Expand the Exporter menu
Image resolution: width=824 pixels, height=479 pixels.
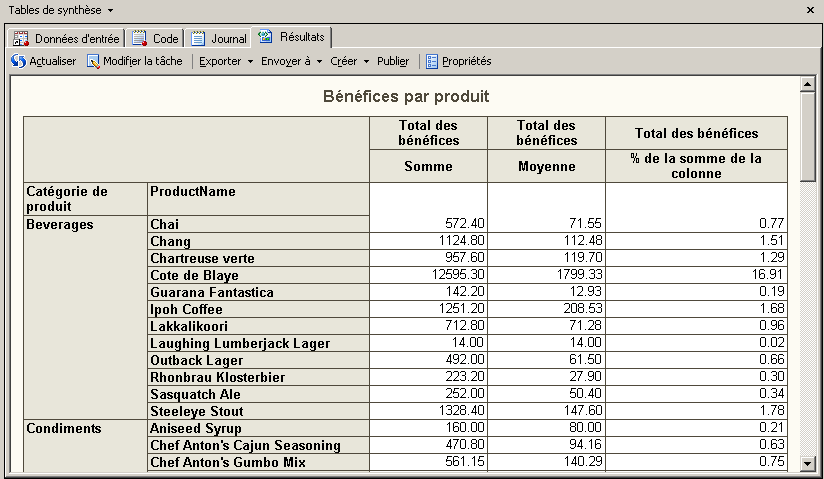(225, 61)
